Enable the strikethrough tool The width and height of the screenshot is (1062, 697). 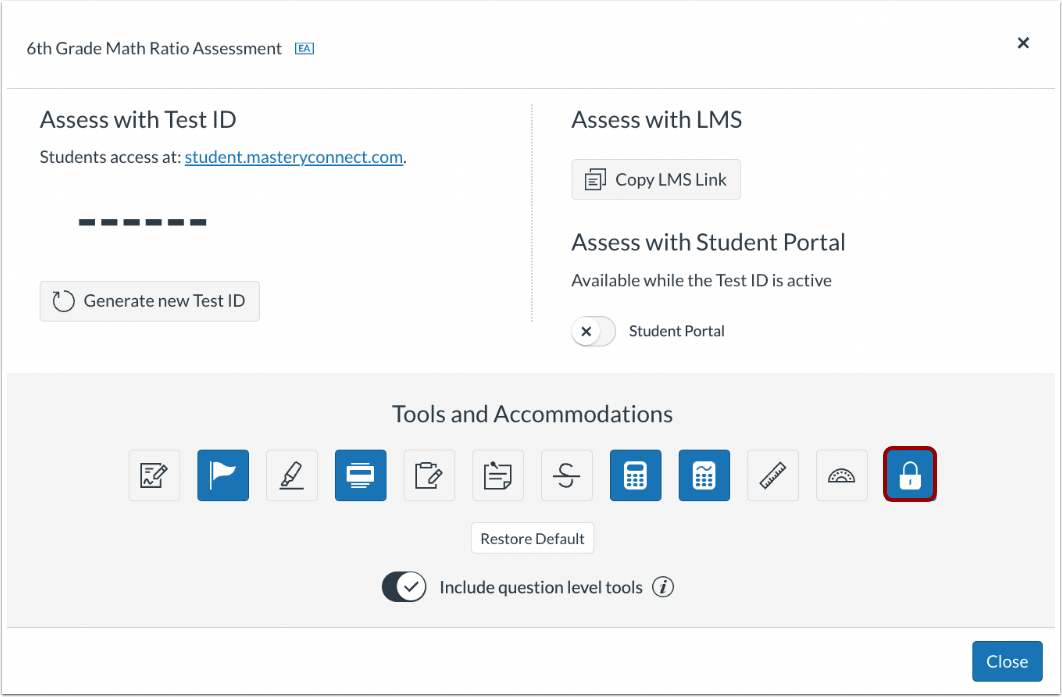coord(567,475)
